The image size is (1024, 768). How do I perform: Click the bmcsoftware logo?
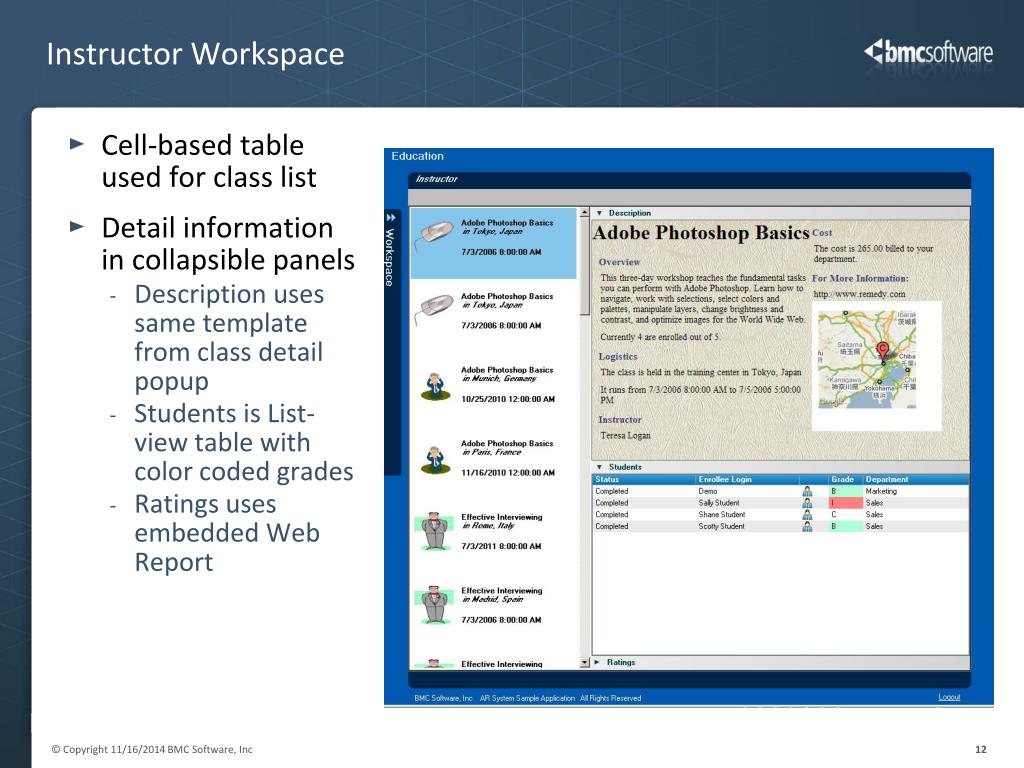click(x=928, y=52)
